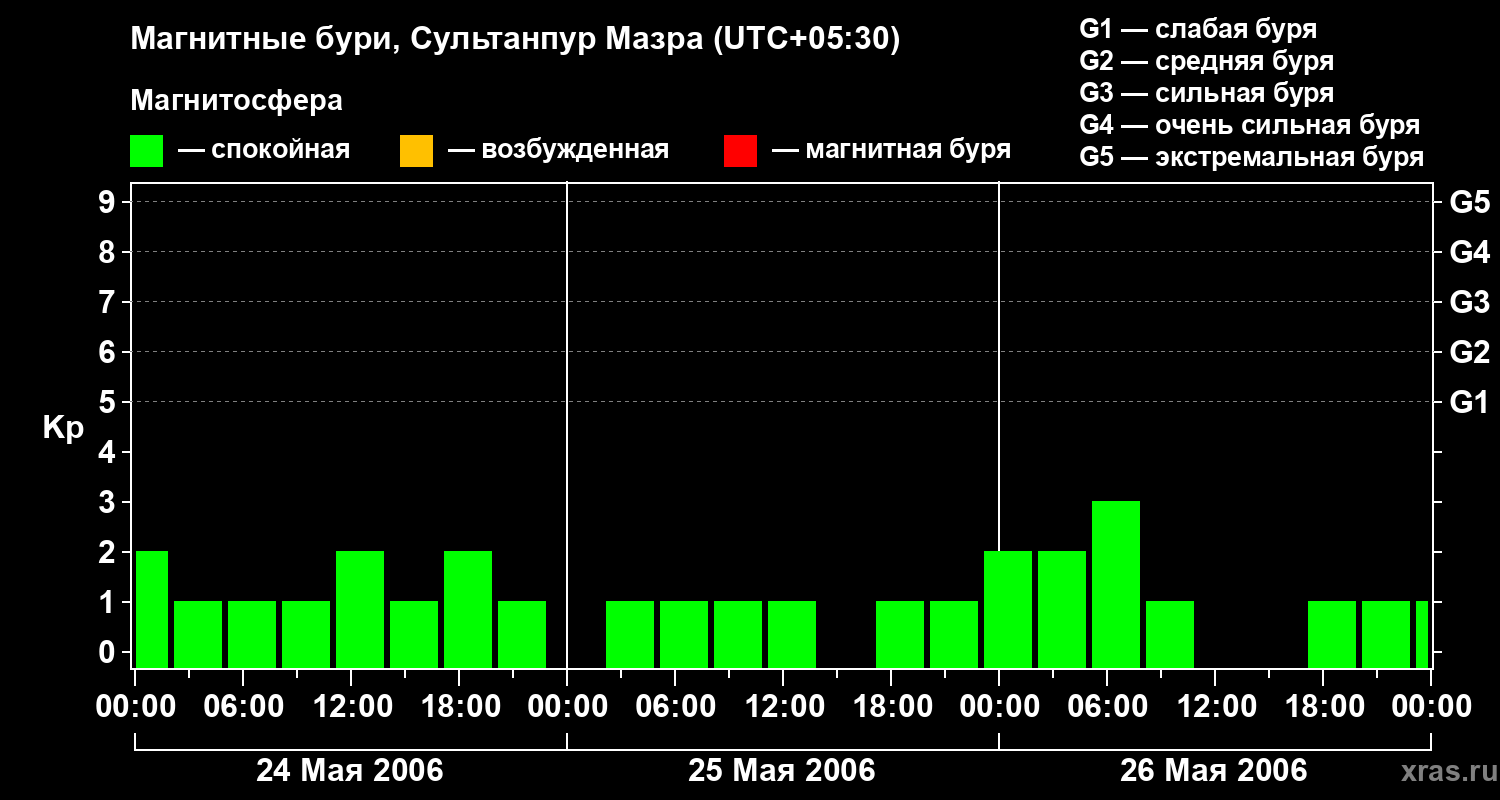The image size is (1500, 800).
Task: Click the '— возбужденная' legend label
Action: click(558, 151)
